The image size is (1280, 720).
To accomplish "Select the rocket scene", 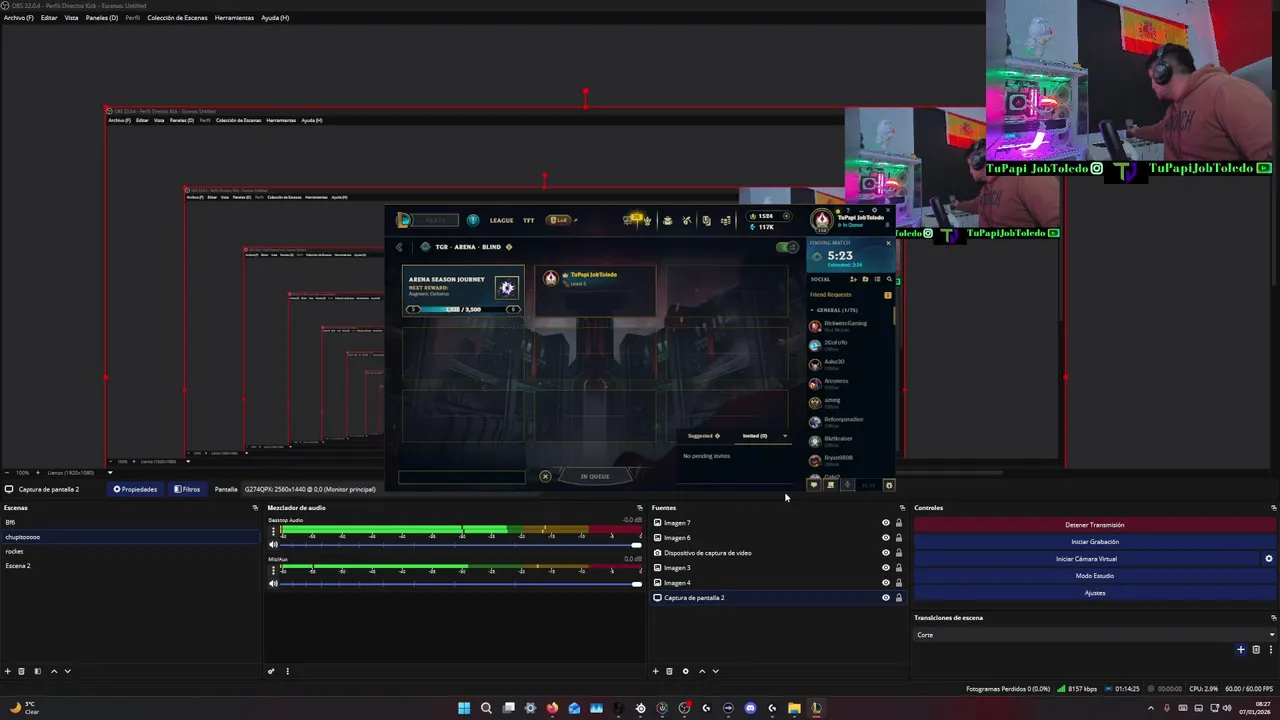I will [130, 551].
